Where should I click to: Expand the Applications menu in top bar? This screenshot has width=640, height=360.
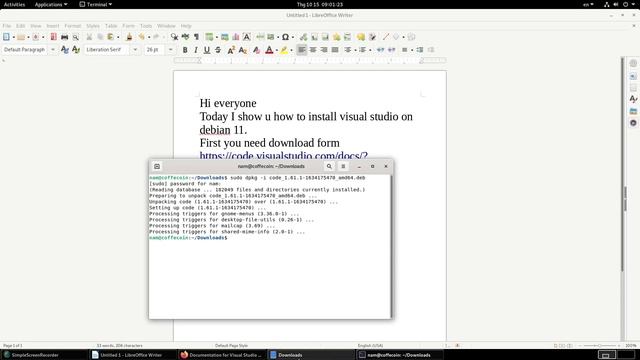tap(51, 4)
